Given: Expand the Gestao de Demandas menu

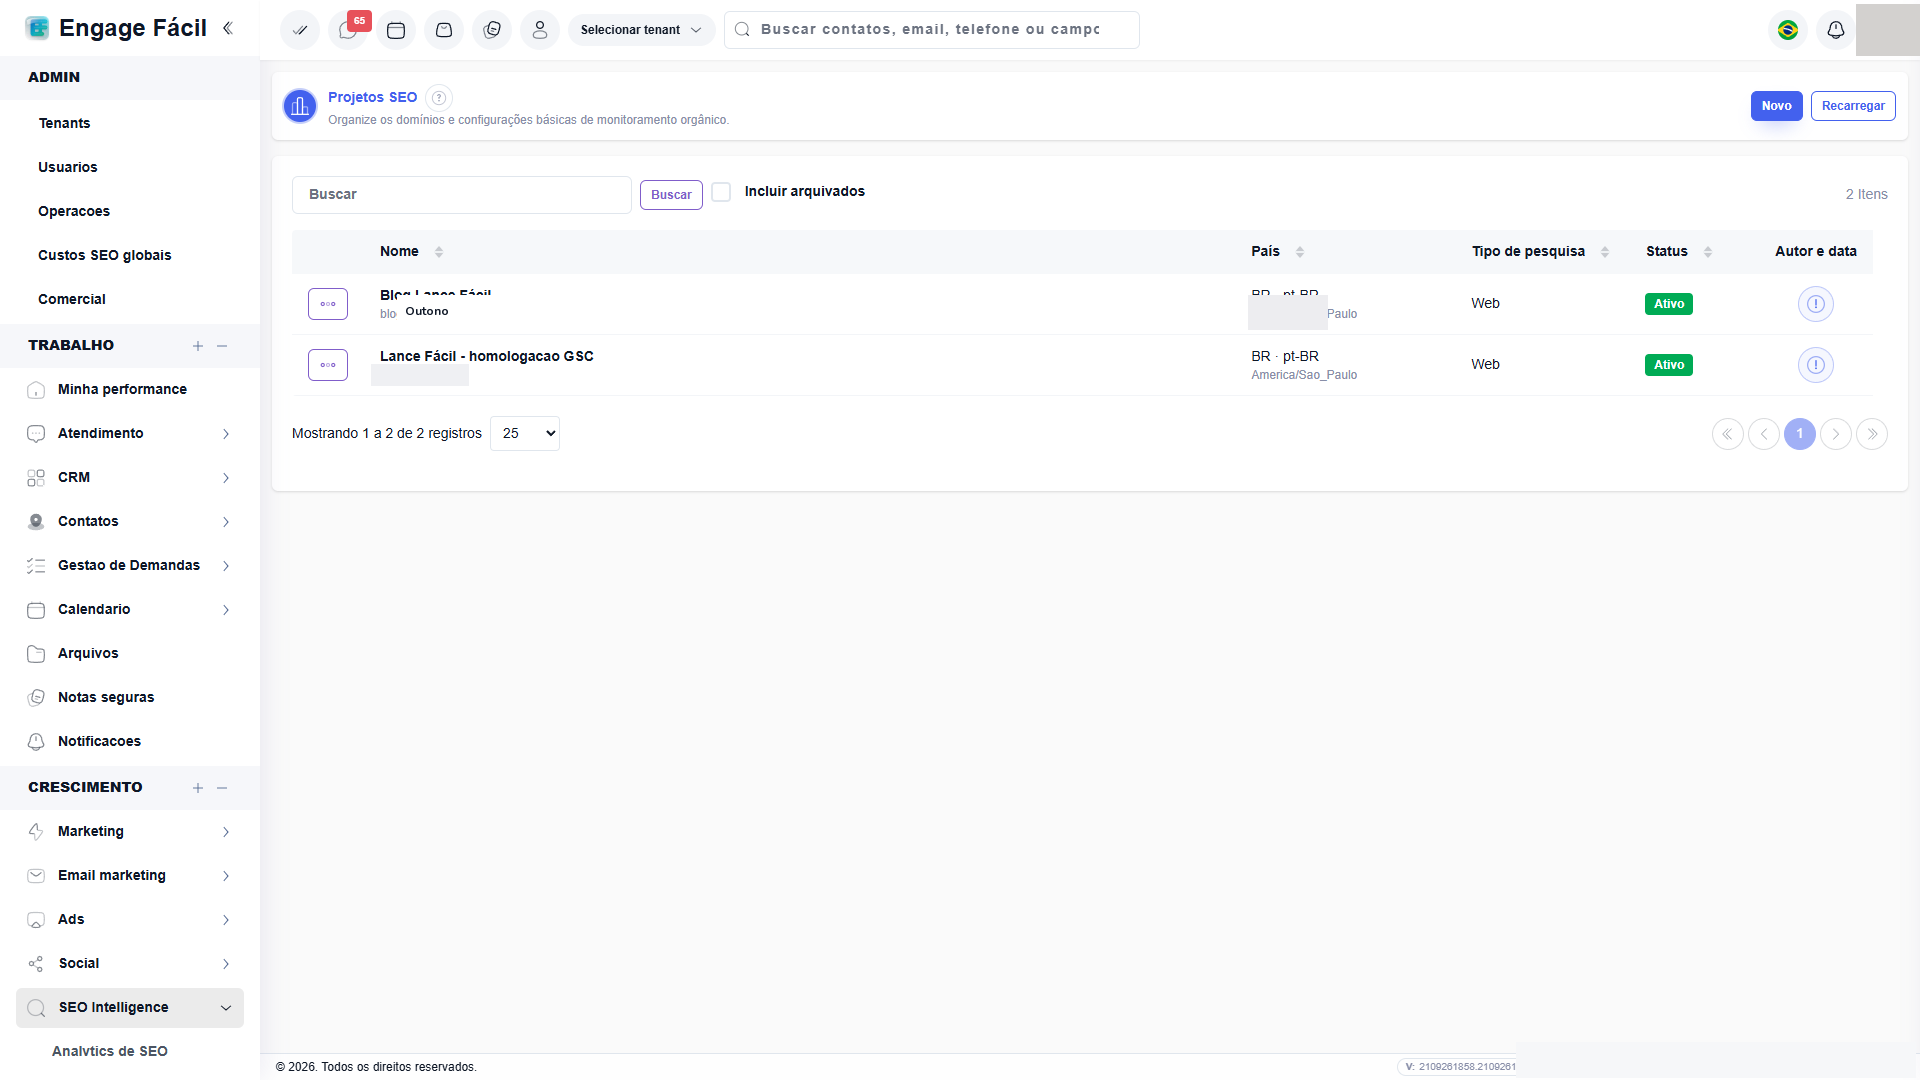Looking at the screenshot, I should pos(130,565).
